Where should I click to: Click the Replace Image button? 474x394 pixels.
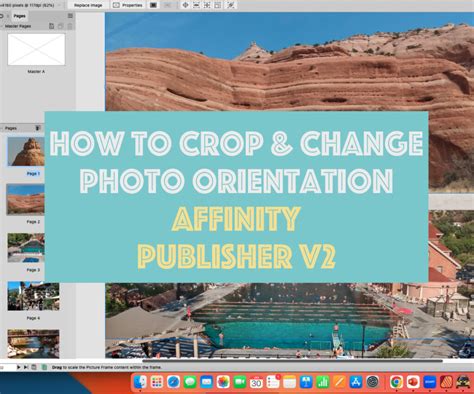[x=88, y=5]
